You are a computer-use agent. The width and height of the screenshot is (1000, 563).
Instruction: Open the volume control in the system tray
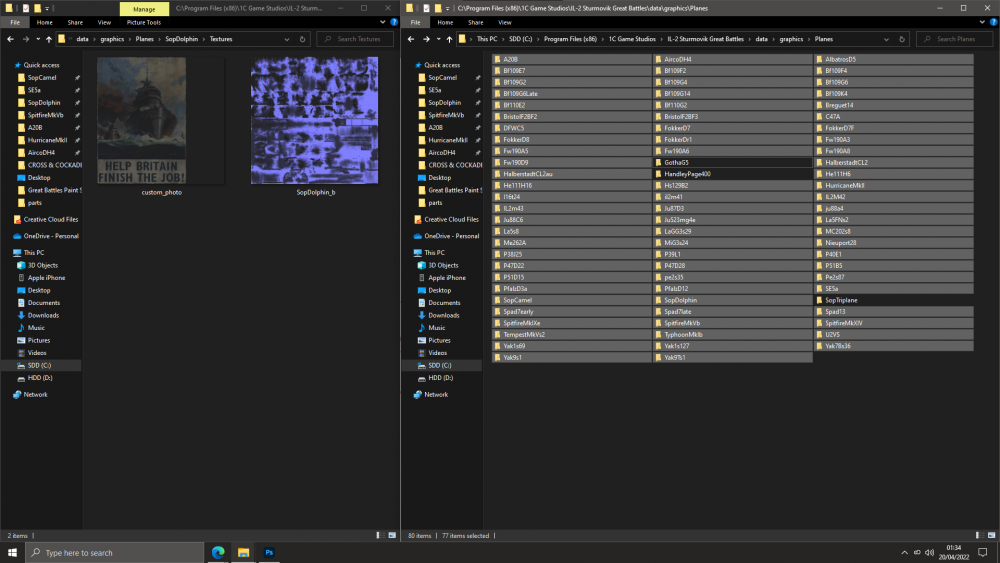(x=932, y=552)
